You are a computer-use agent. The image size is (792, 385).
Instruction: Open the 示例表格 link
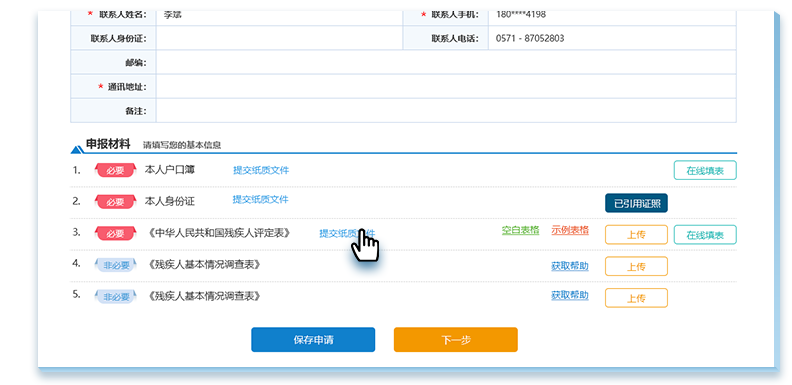tap(570, 230)
